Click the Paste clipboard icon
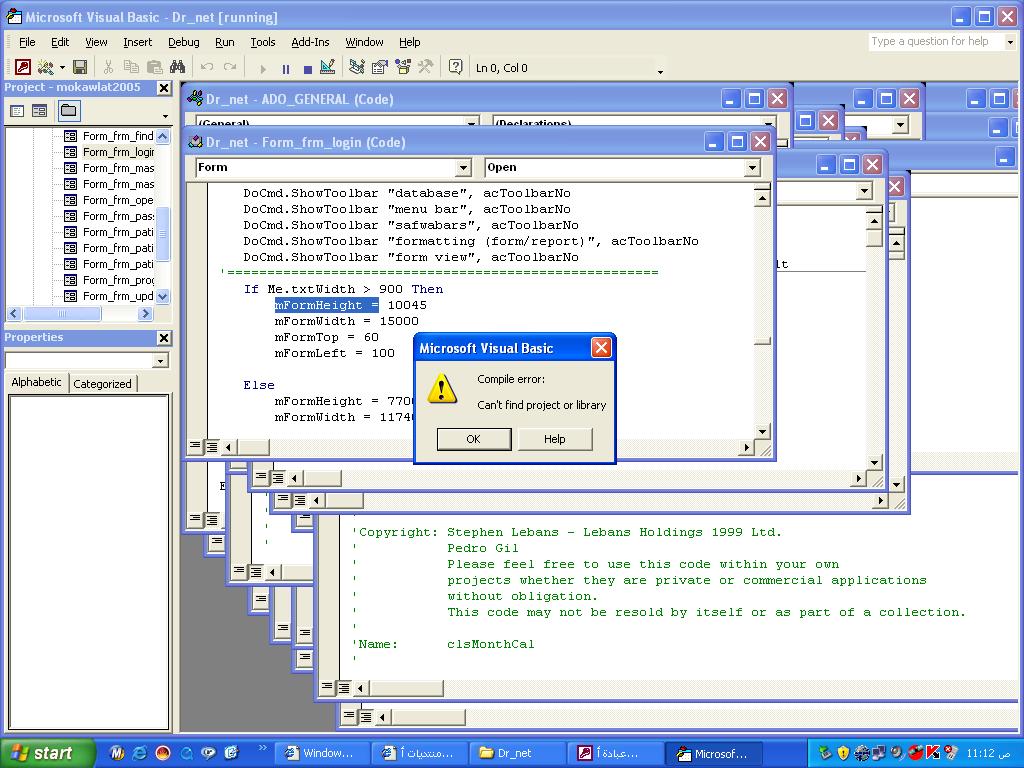The height and width of the screenshot is (768, 1024). 155,67
